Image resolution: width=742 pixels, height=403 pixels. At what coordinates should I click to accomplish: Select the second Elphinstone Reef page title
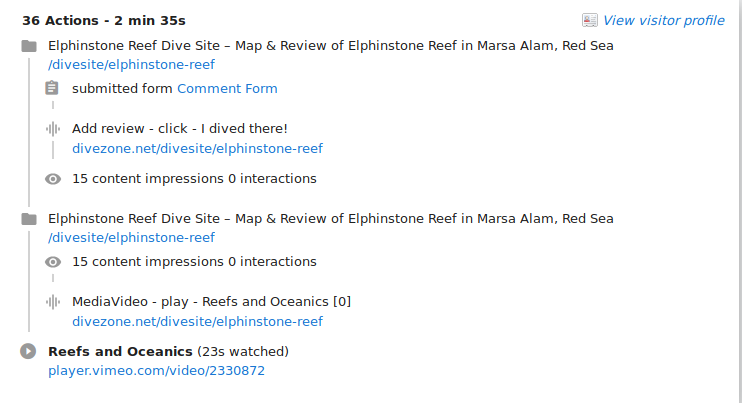tap(330, 219)
